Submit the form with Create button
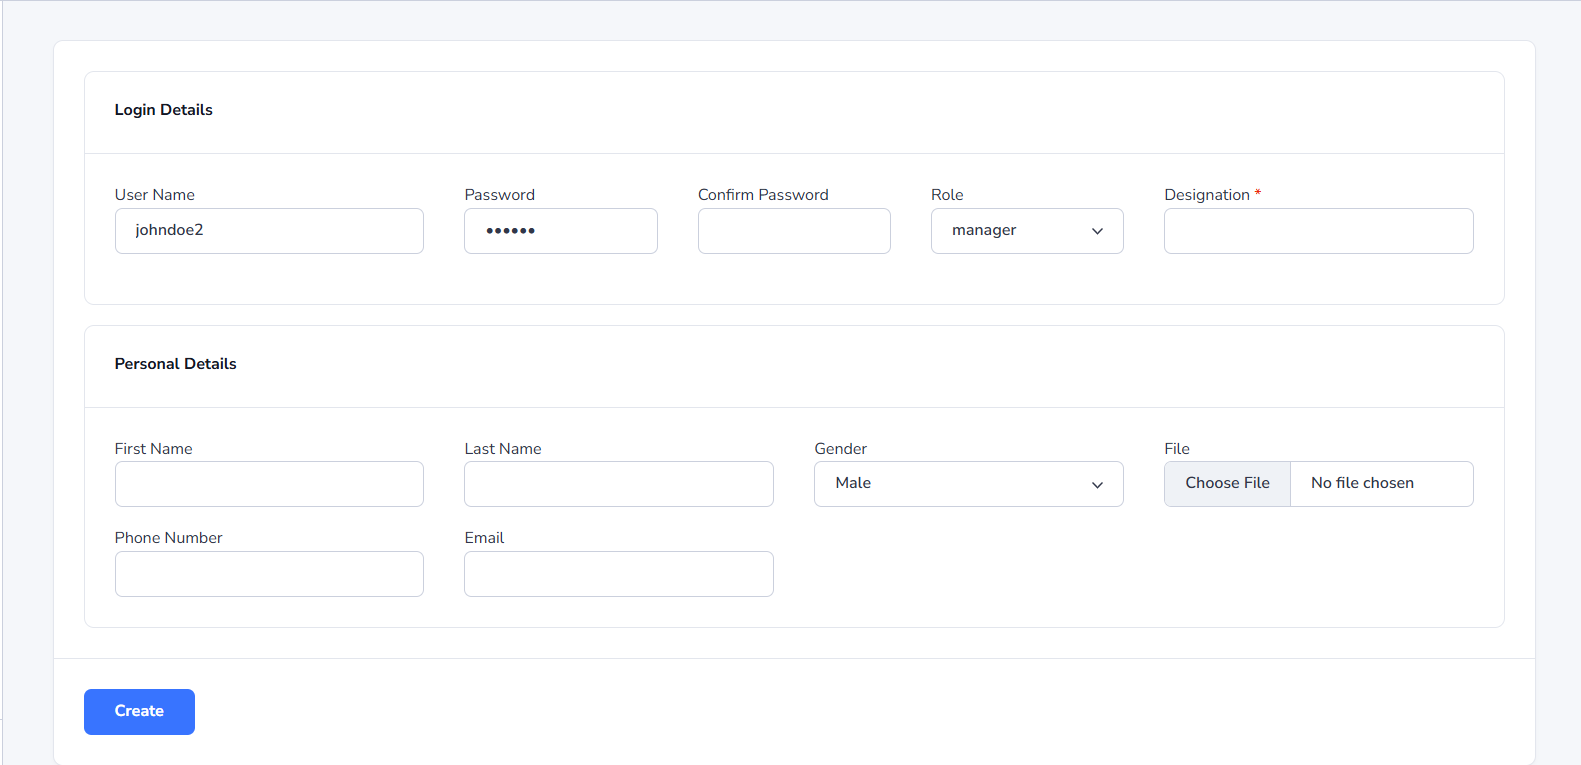Image resolution: width=1581 pixels, height=765 pixels. [139, 711]
